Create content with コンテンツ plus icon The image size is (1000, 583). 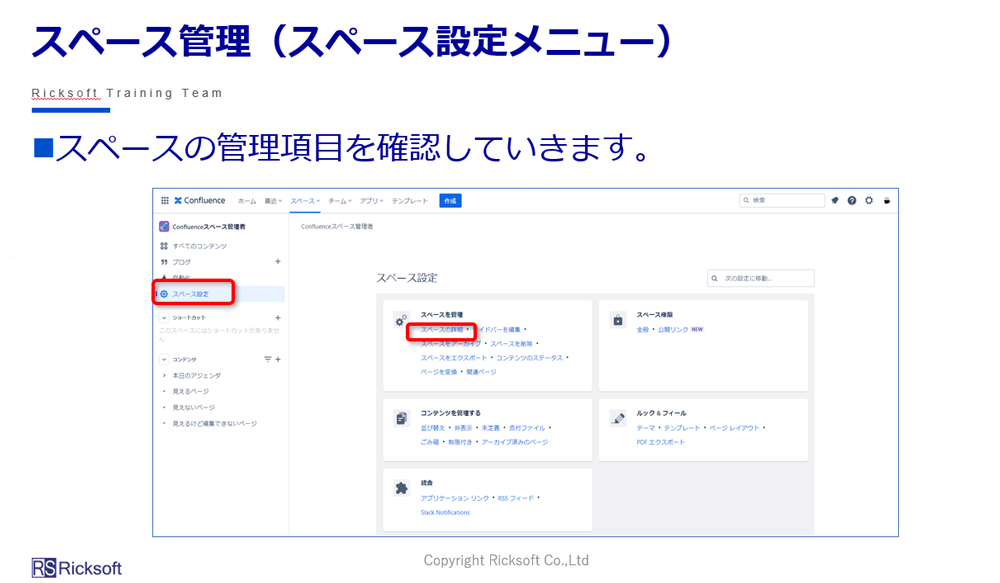(278, 359)
